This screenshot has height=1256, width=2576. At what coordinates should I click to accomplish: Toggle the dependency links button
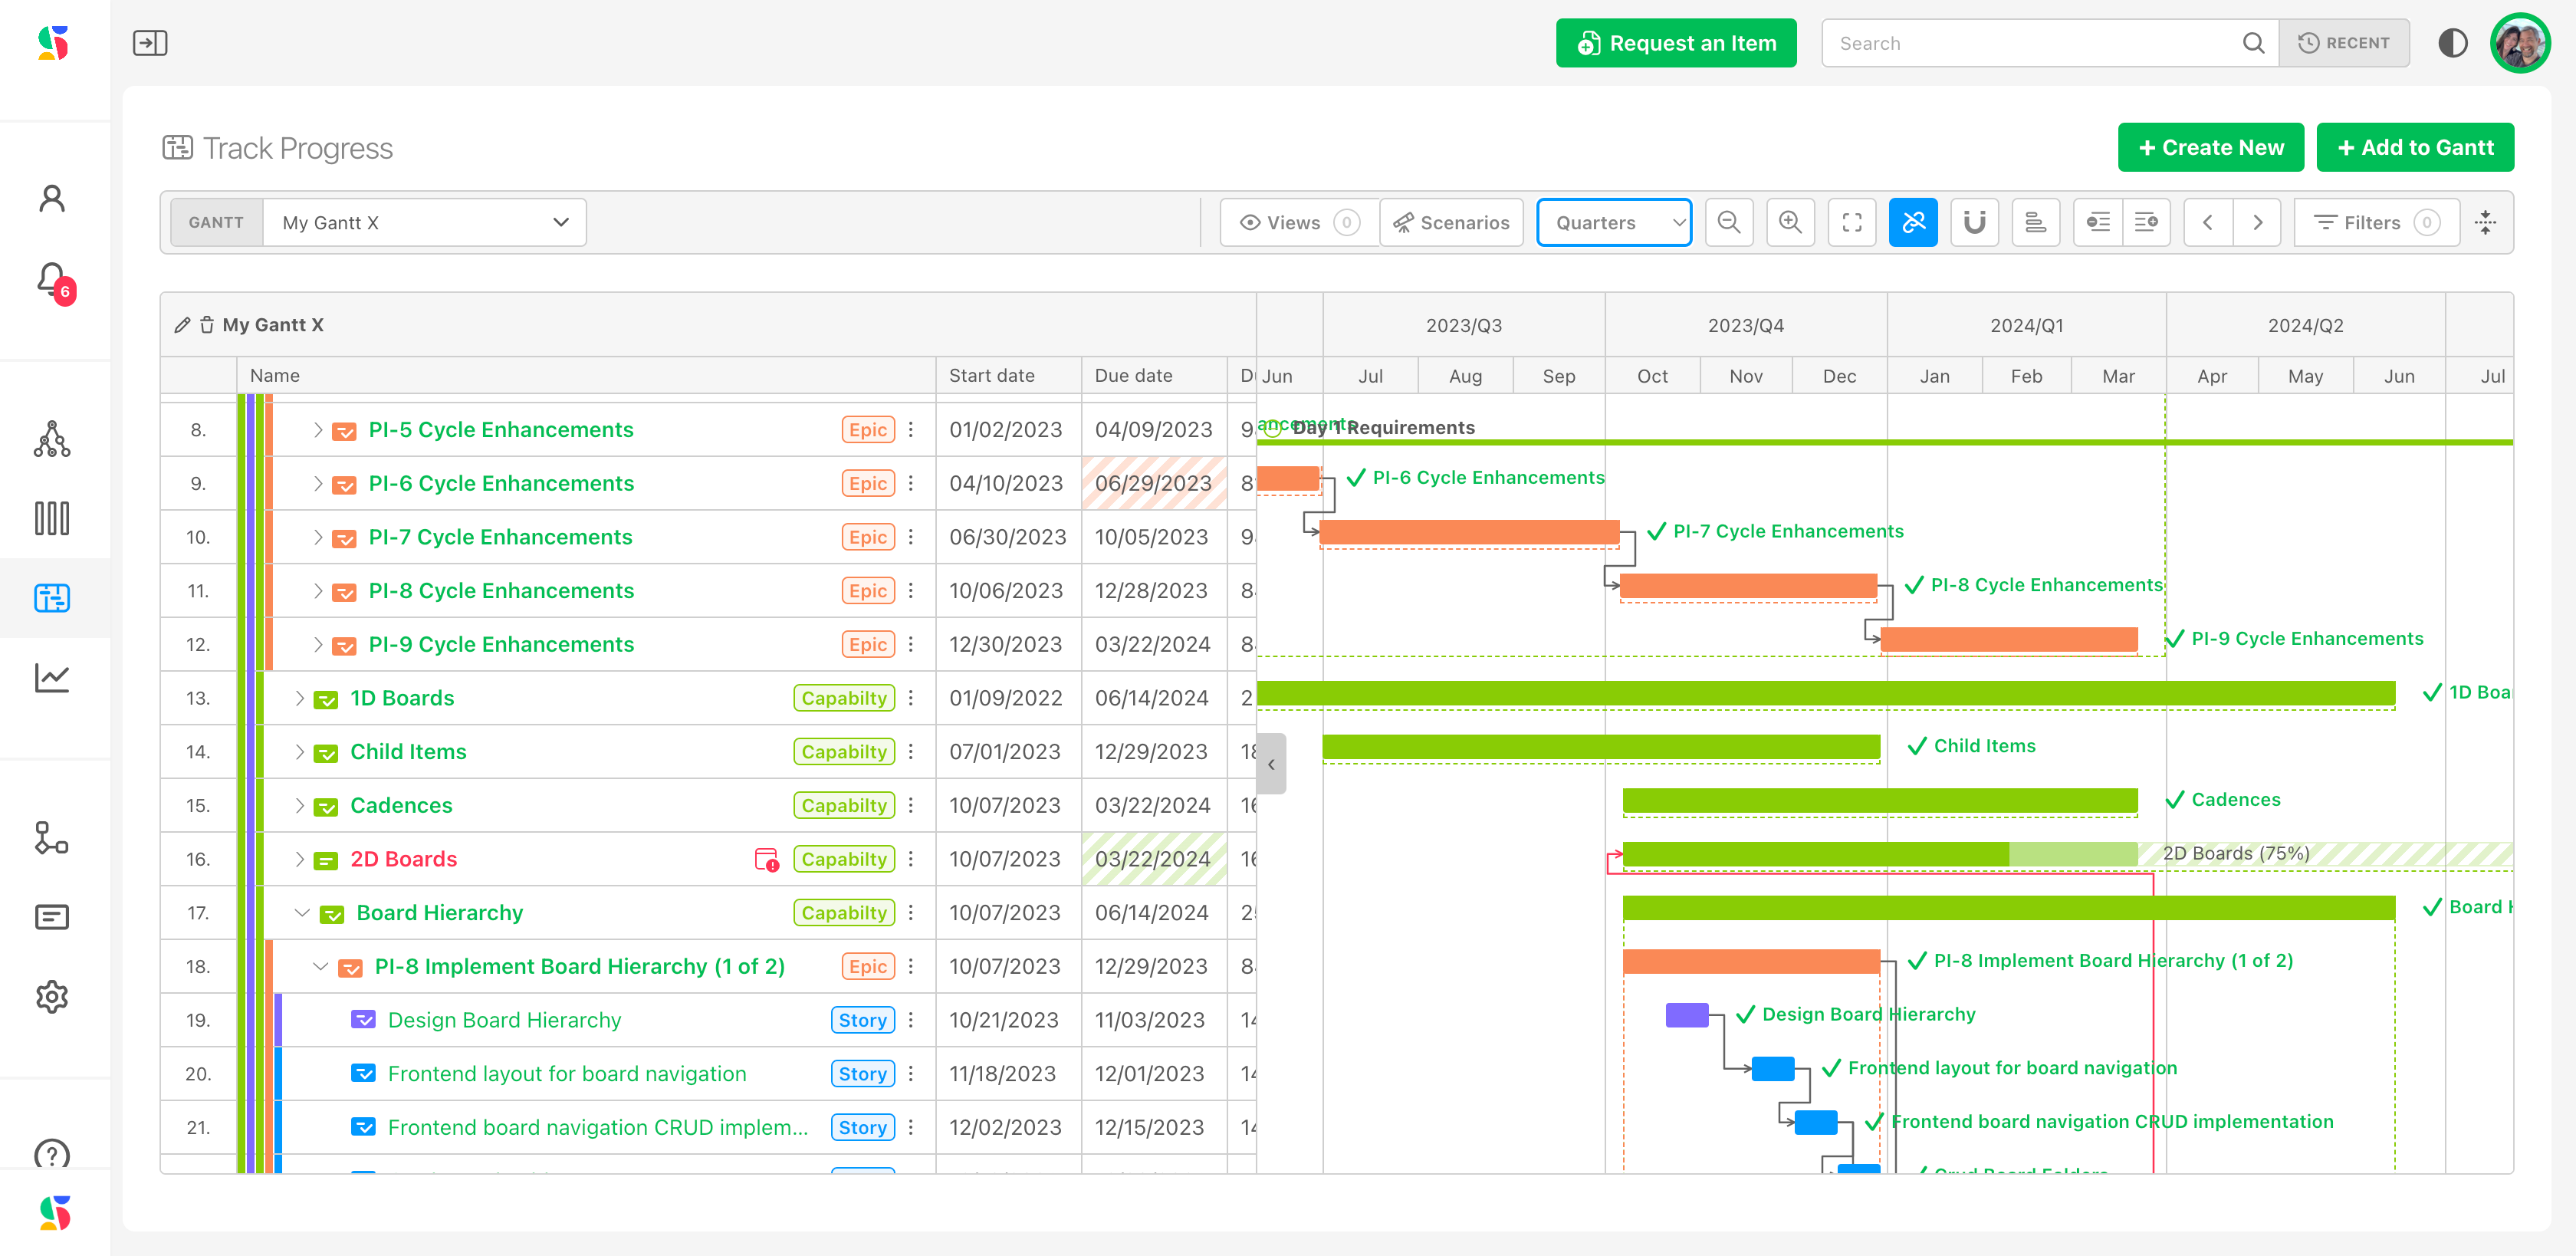pos(1912,222)
